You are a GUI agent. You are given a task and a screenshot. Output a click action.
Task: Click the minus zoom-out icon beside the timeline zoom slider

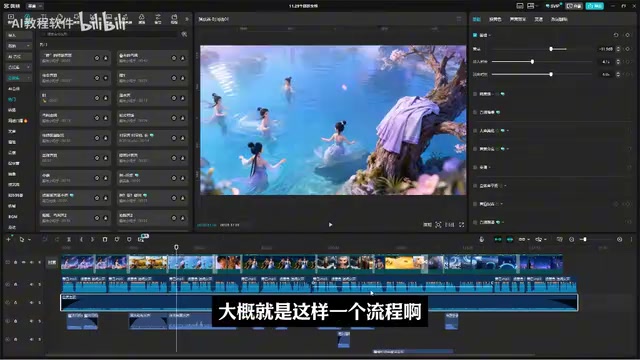coord(571,240)
